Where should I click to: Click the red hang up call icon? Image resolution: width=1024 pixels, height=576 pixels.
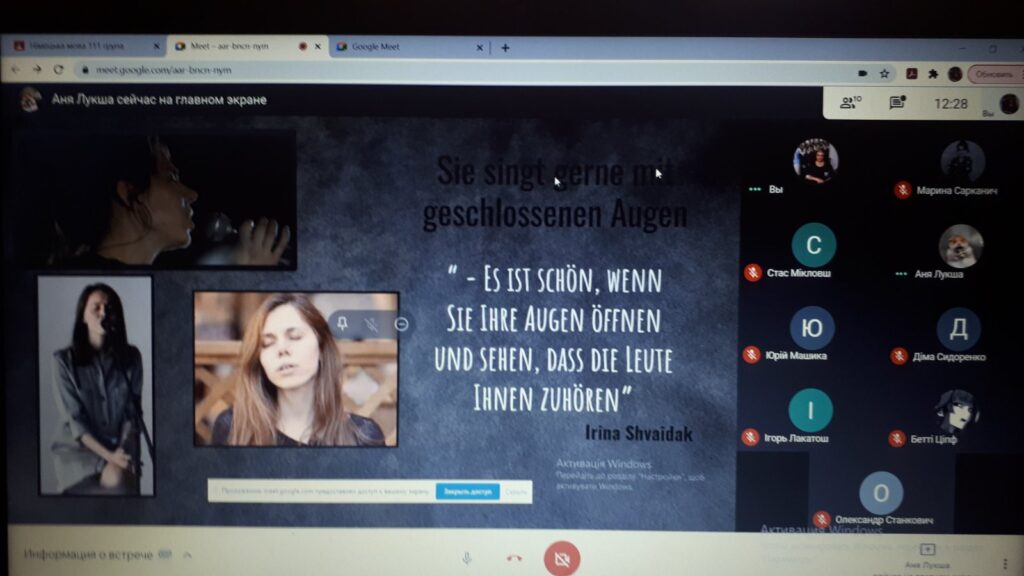coord(514,557)
